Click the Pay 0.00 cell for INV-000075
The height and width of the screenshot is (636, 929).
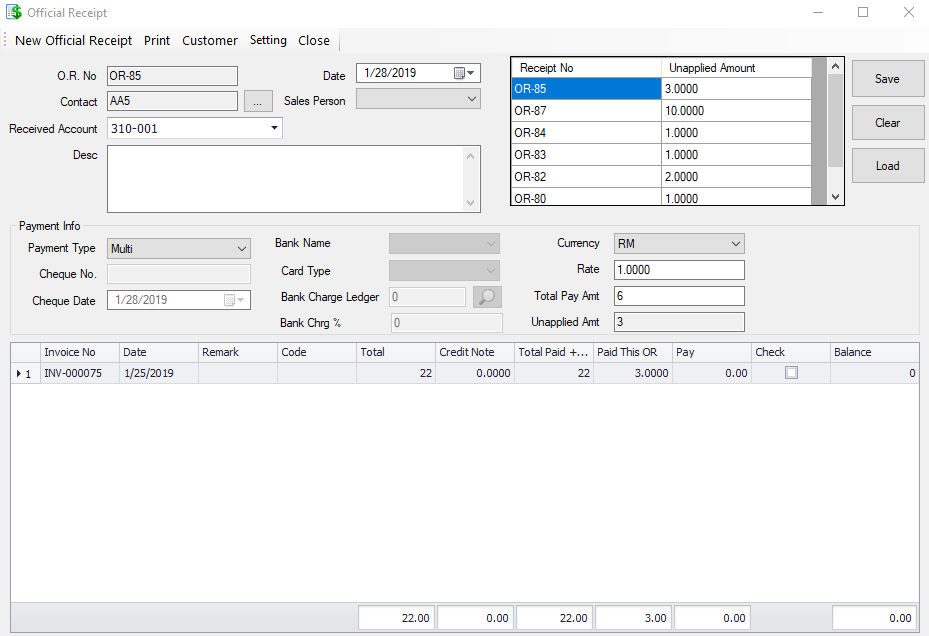(x=712, y=373)
